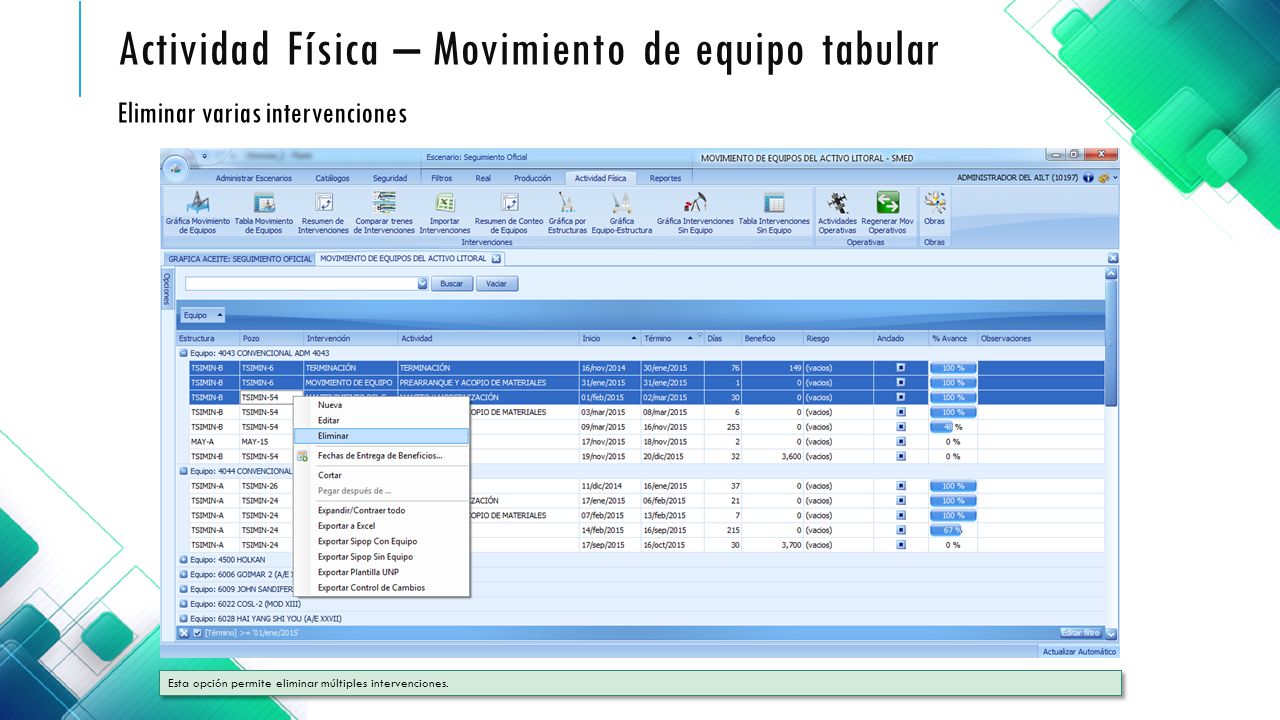Toggle Anclado checkbox for MAY-15 row
Image resolution: width=1280 pixels, height=720 pixels.
[x=901, y=442]
